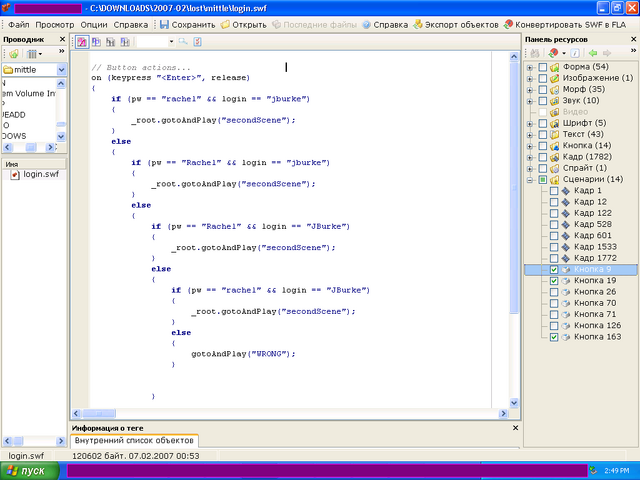Click the Форма folder icon
640x480 pixels.
(x=554, y=67)
